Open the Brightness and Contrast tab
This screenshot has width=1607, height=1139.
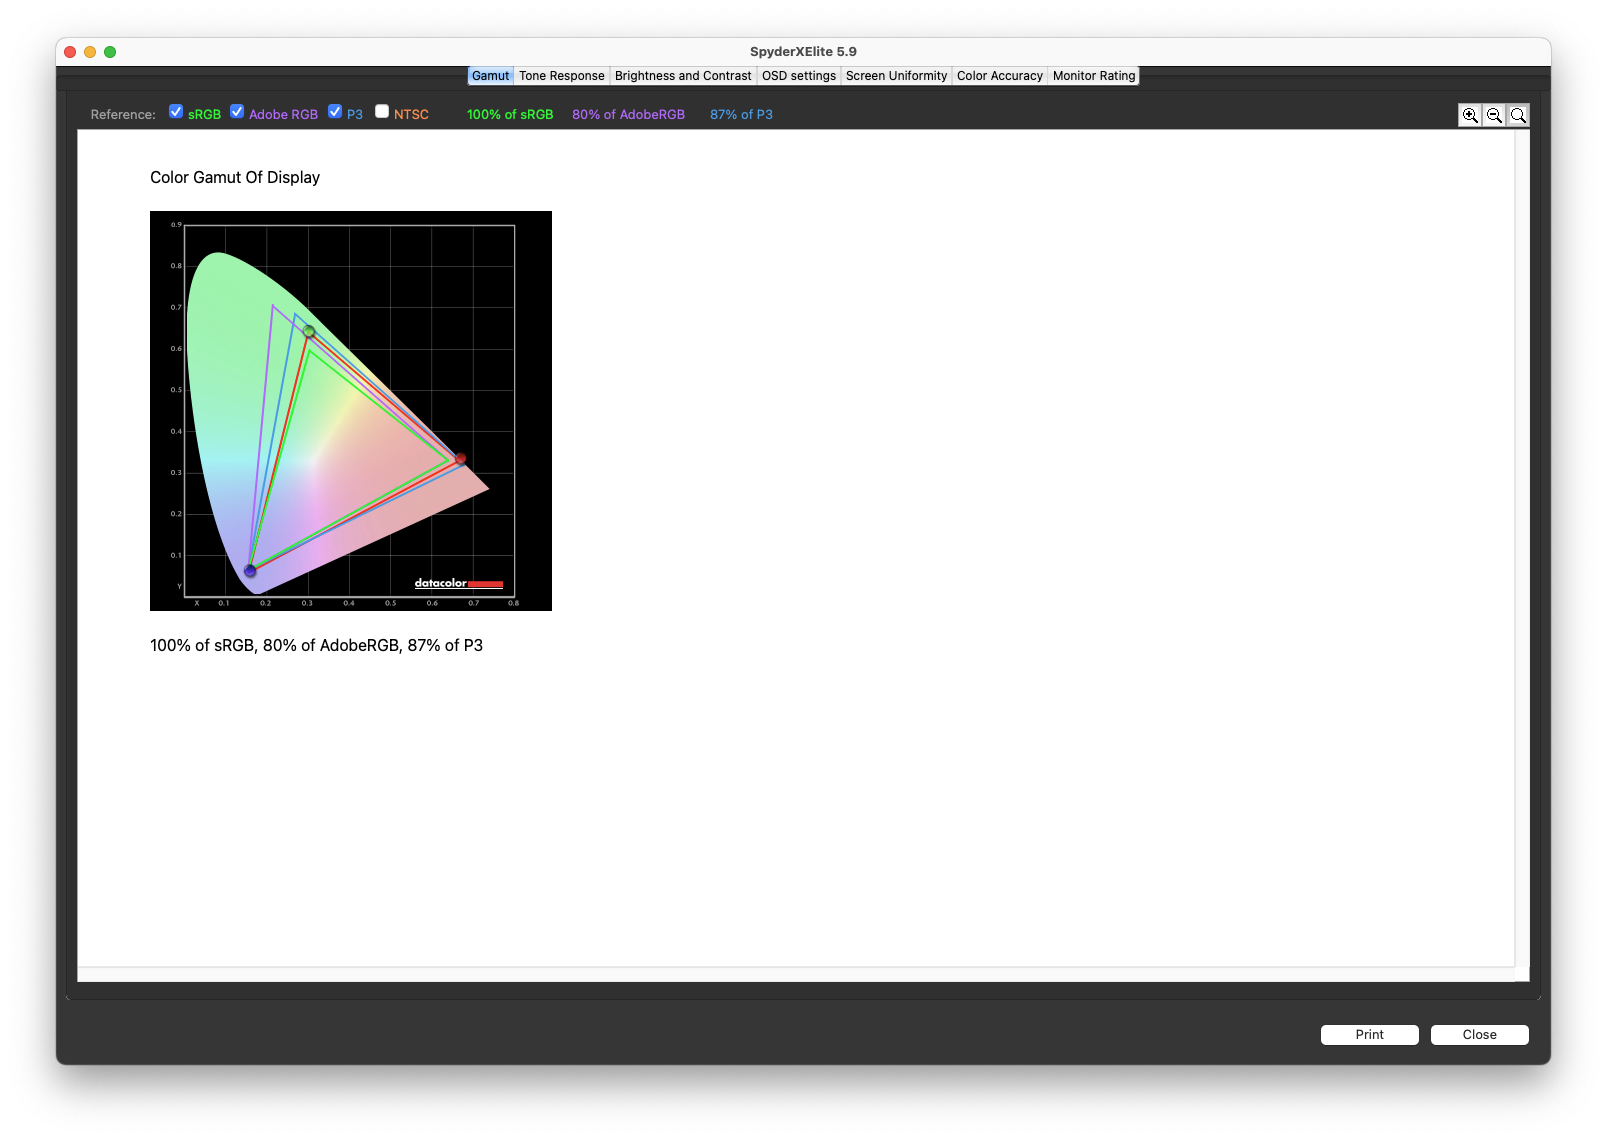[683, 76]
